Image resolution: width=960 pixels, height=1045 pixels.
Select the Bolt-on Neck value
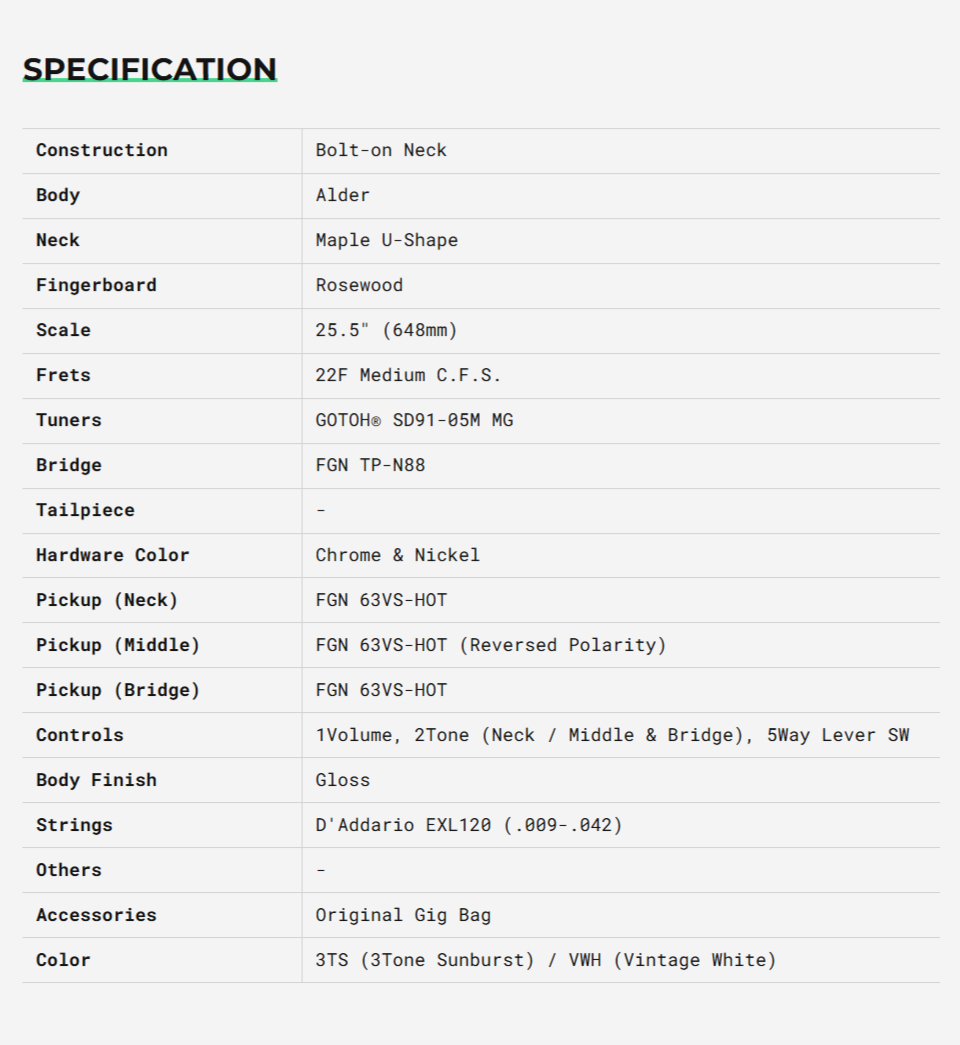381,150
